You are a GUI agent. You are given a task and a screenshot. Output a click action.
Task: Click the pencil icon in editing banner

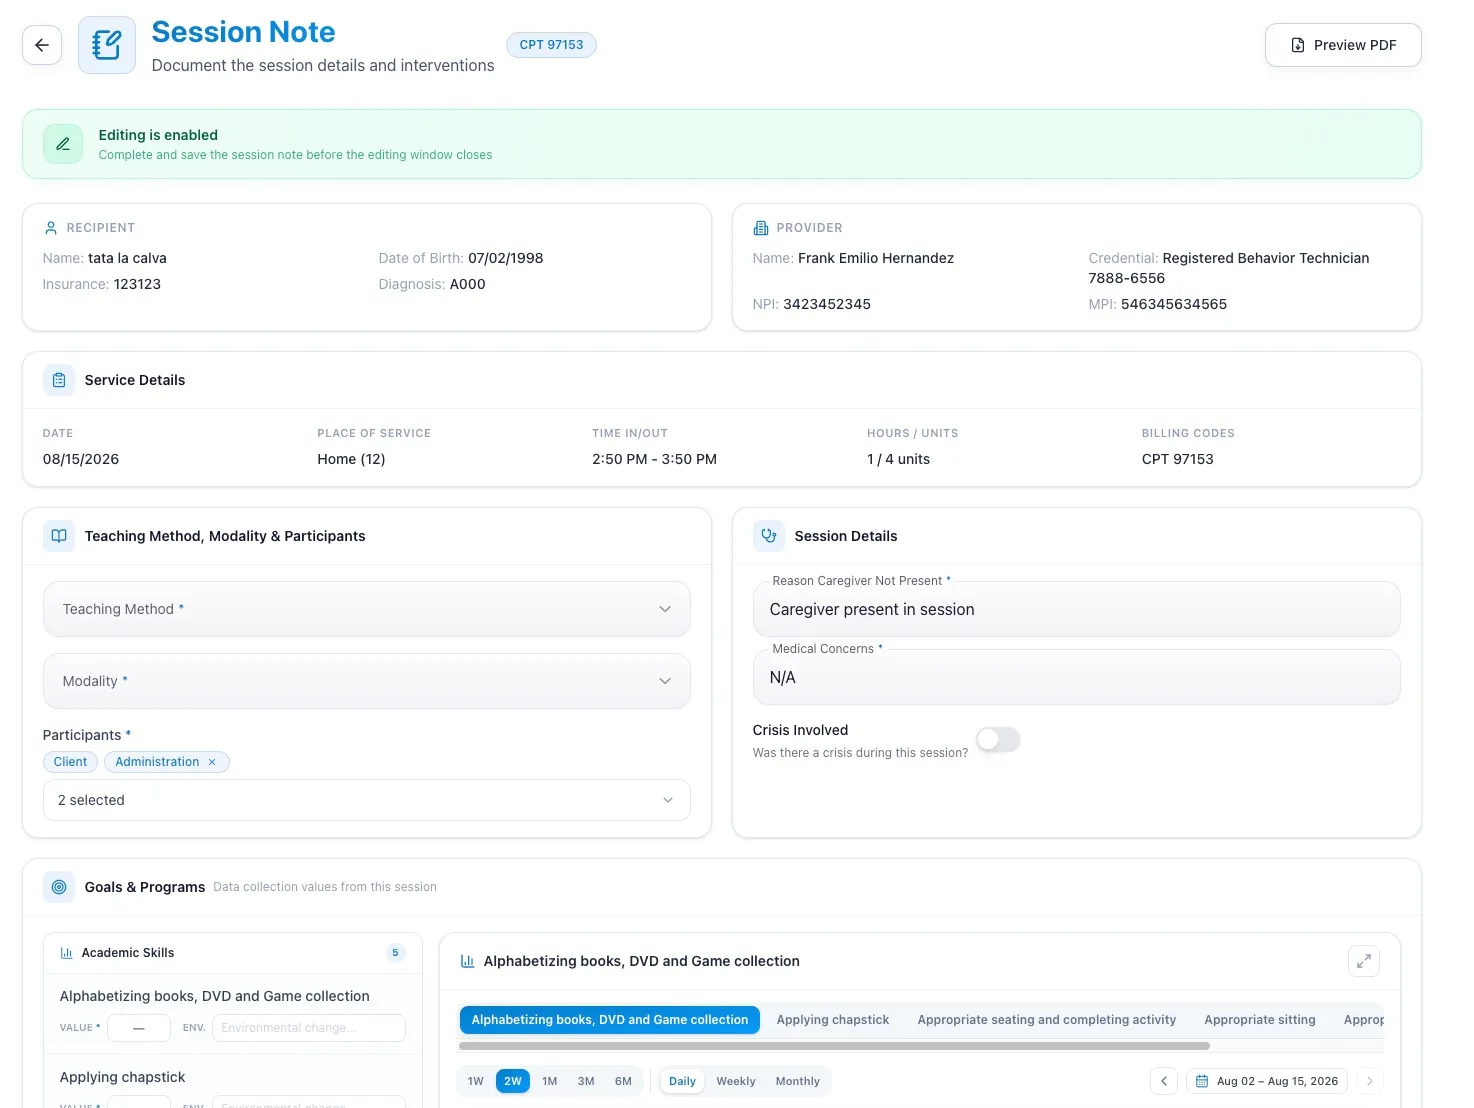click(x=63, y=144)
